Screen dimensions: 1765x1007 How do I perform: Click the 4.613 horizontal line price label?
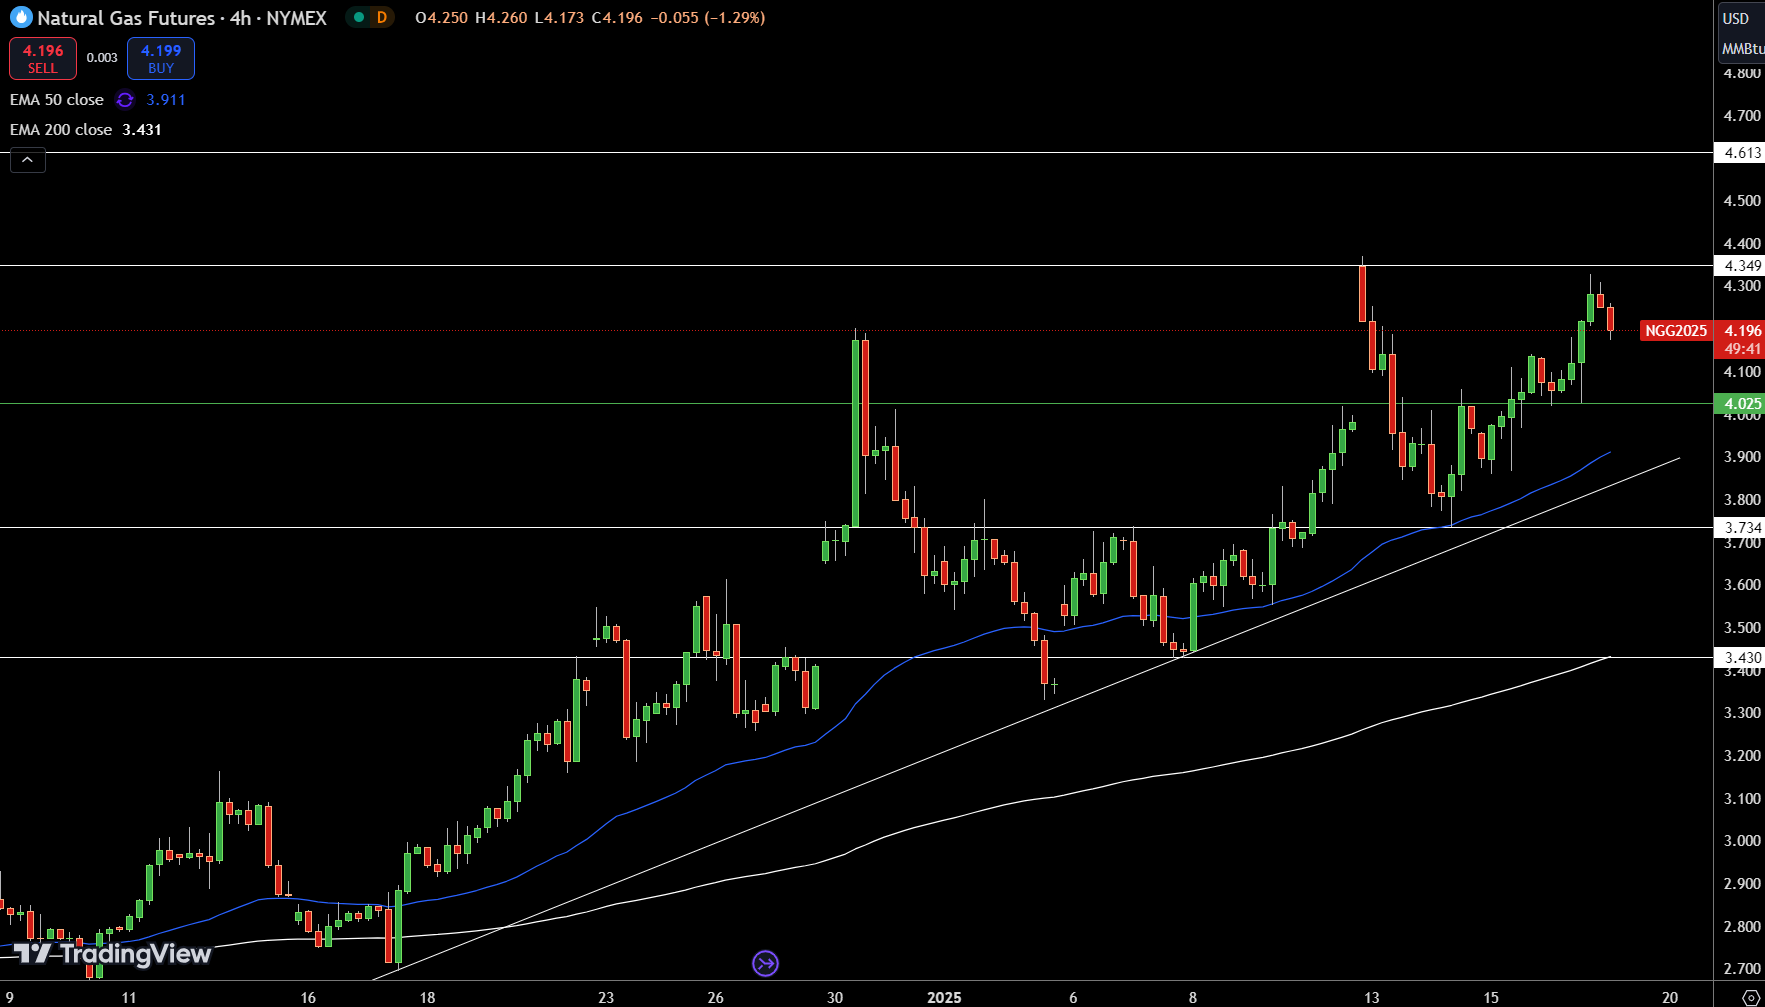(x=1741, y=153)
